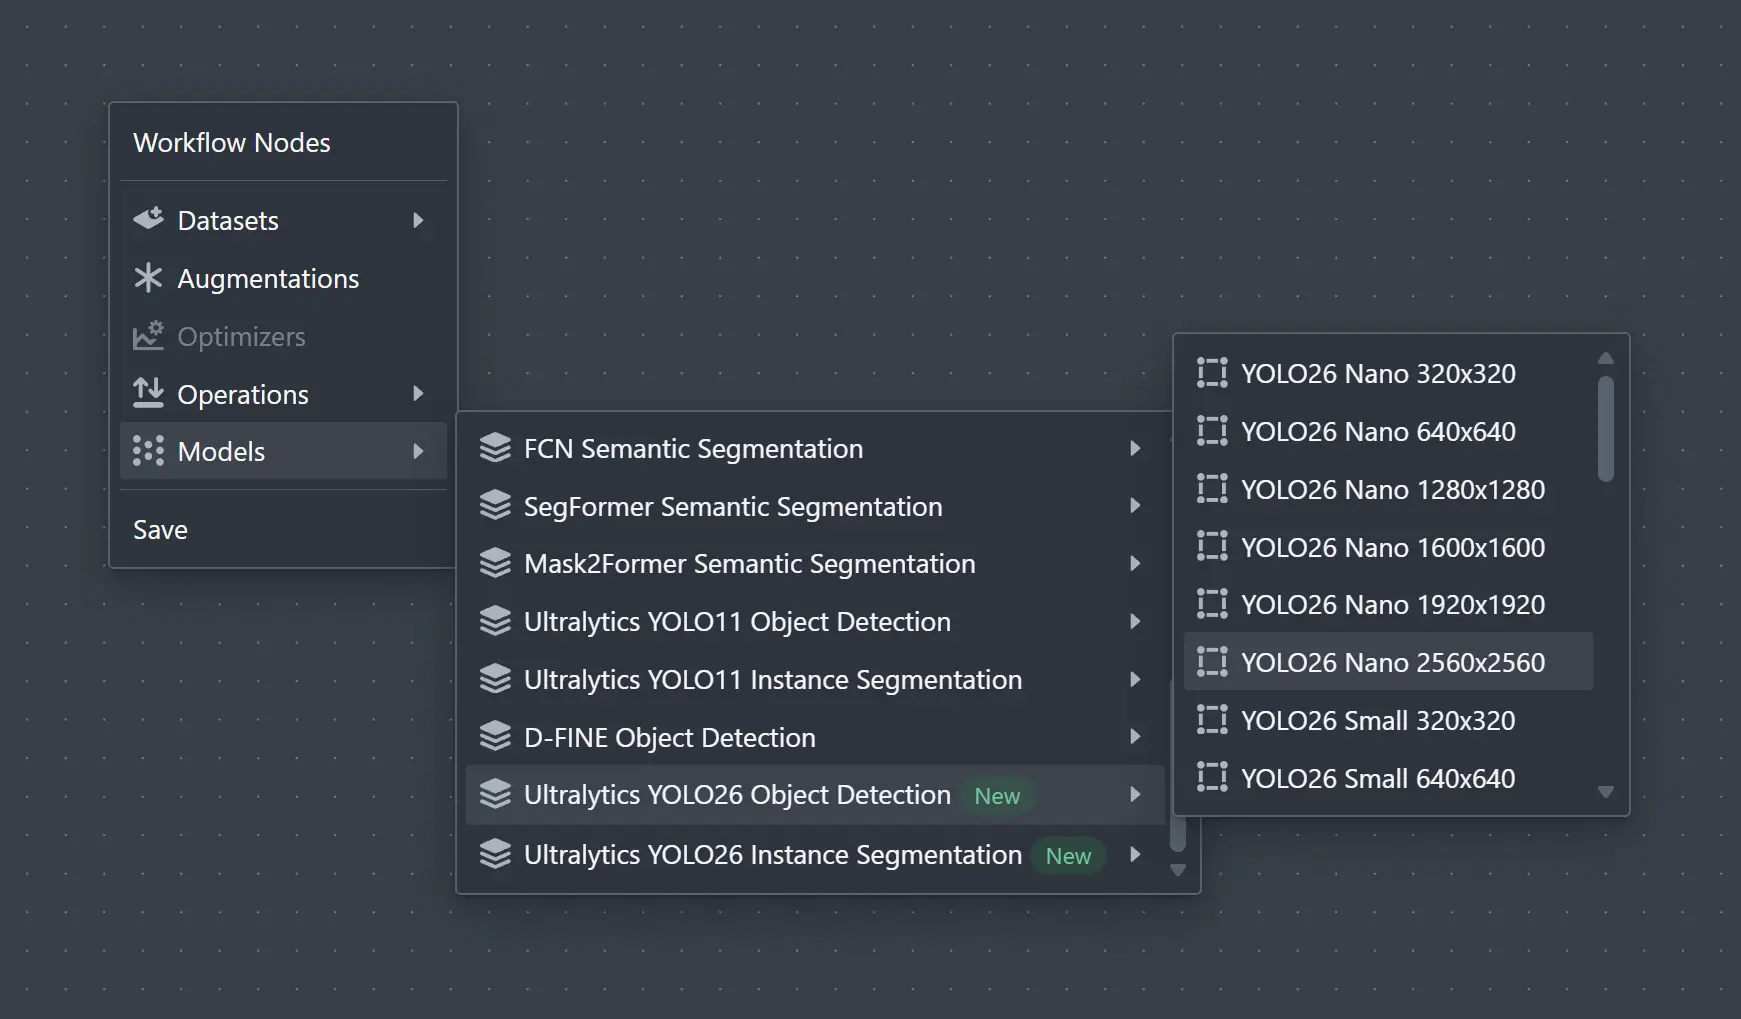Click the YOLO26 Object Detection layers icon
Screen dimensions: 1741x1019
tap(495, 794)
